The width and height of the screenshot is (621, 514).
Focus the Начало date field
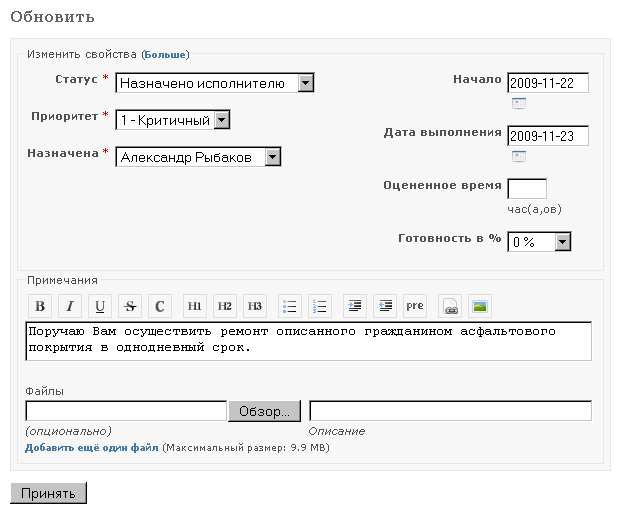coord(548,83)
